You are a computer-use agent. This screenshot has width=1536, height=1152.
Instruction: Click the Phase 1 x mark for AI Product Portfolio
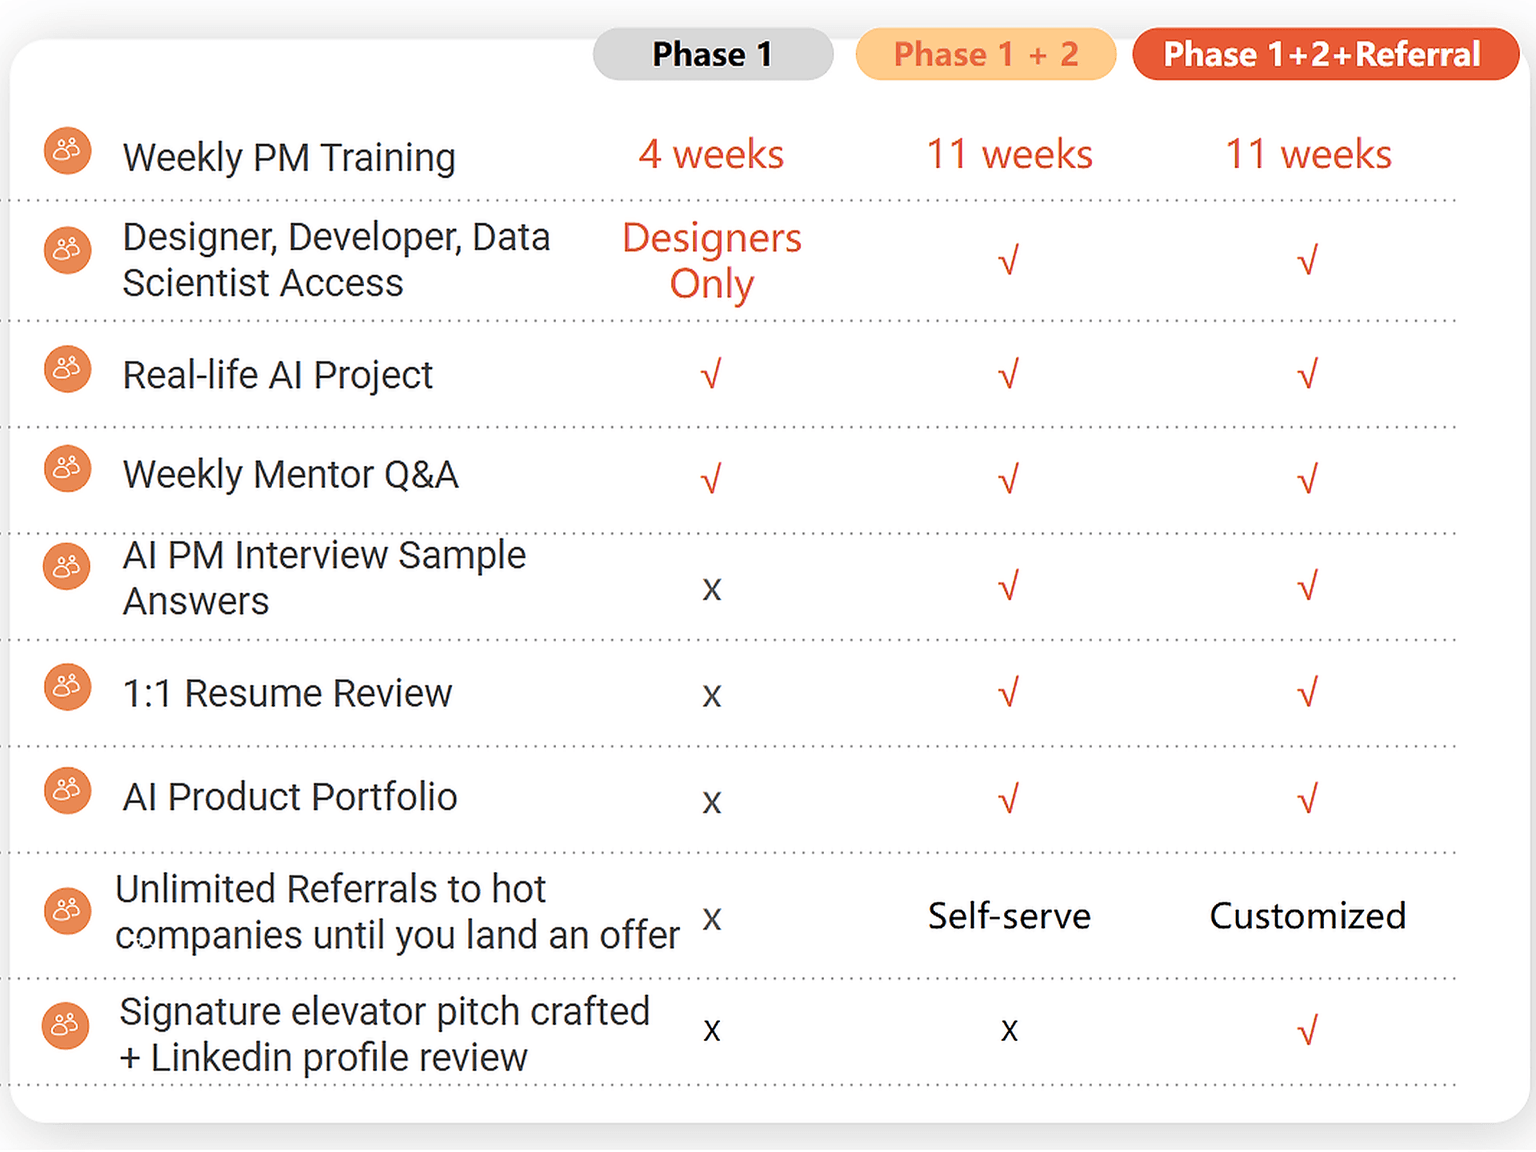tap(711, 801)
